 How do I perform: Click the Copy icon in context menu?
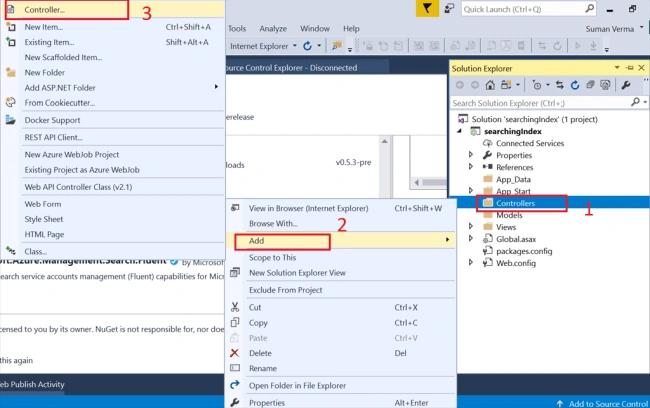tap(235, 322)
